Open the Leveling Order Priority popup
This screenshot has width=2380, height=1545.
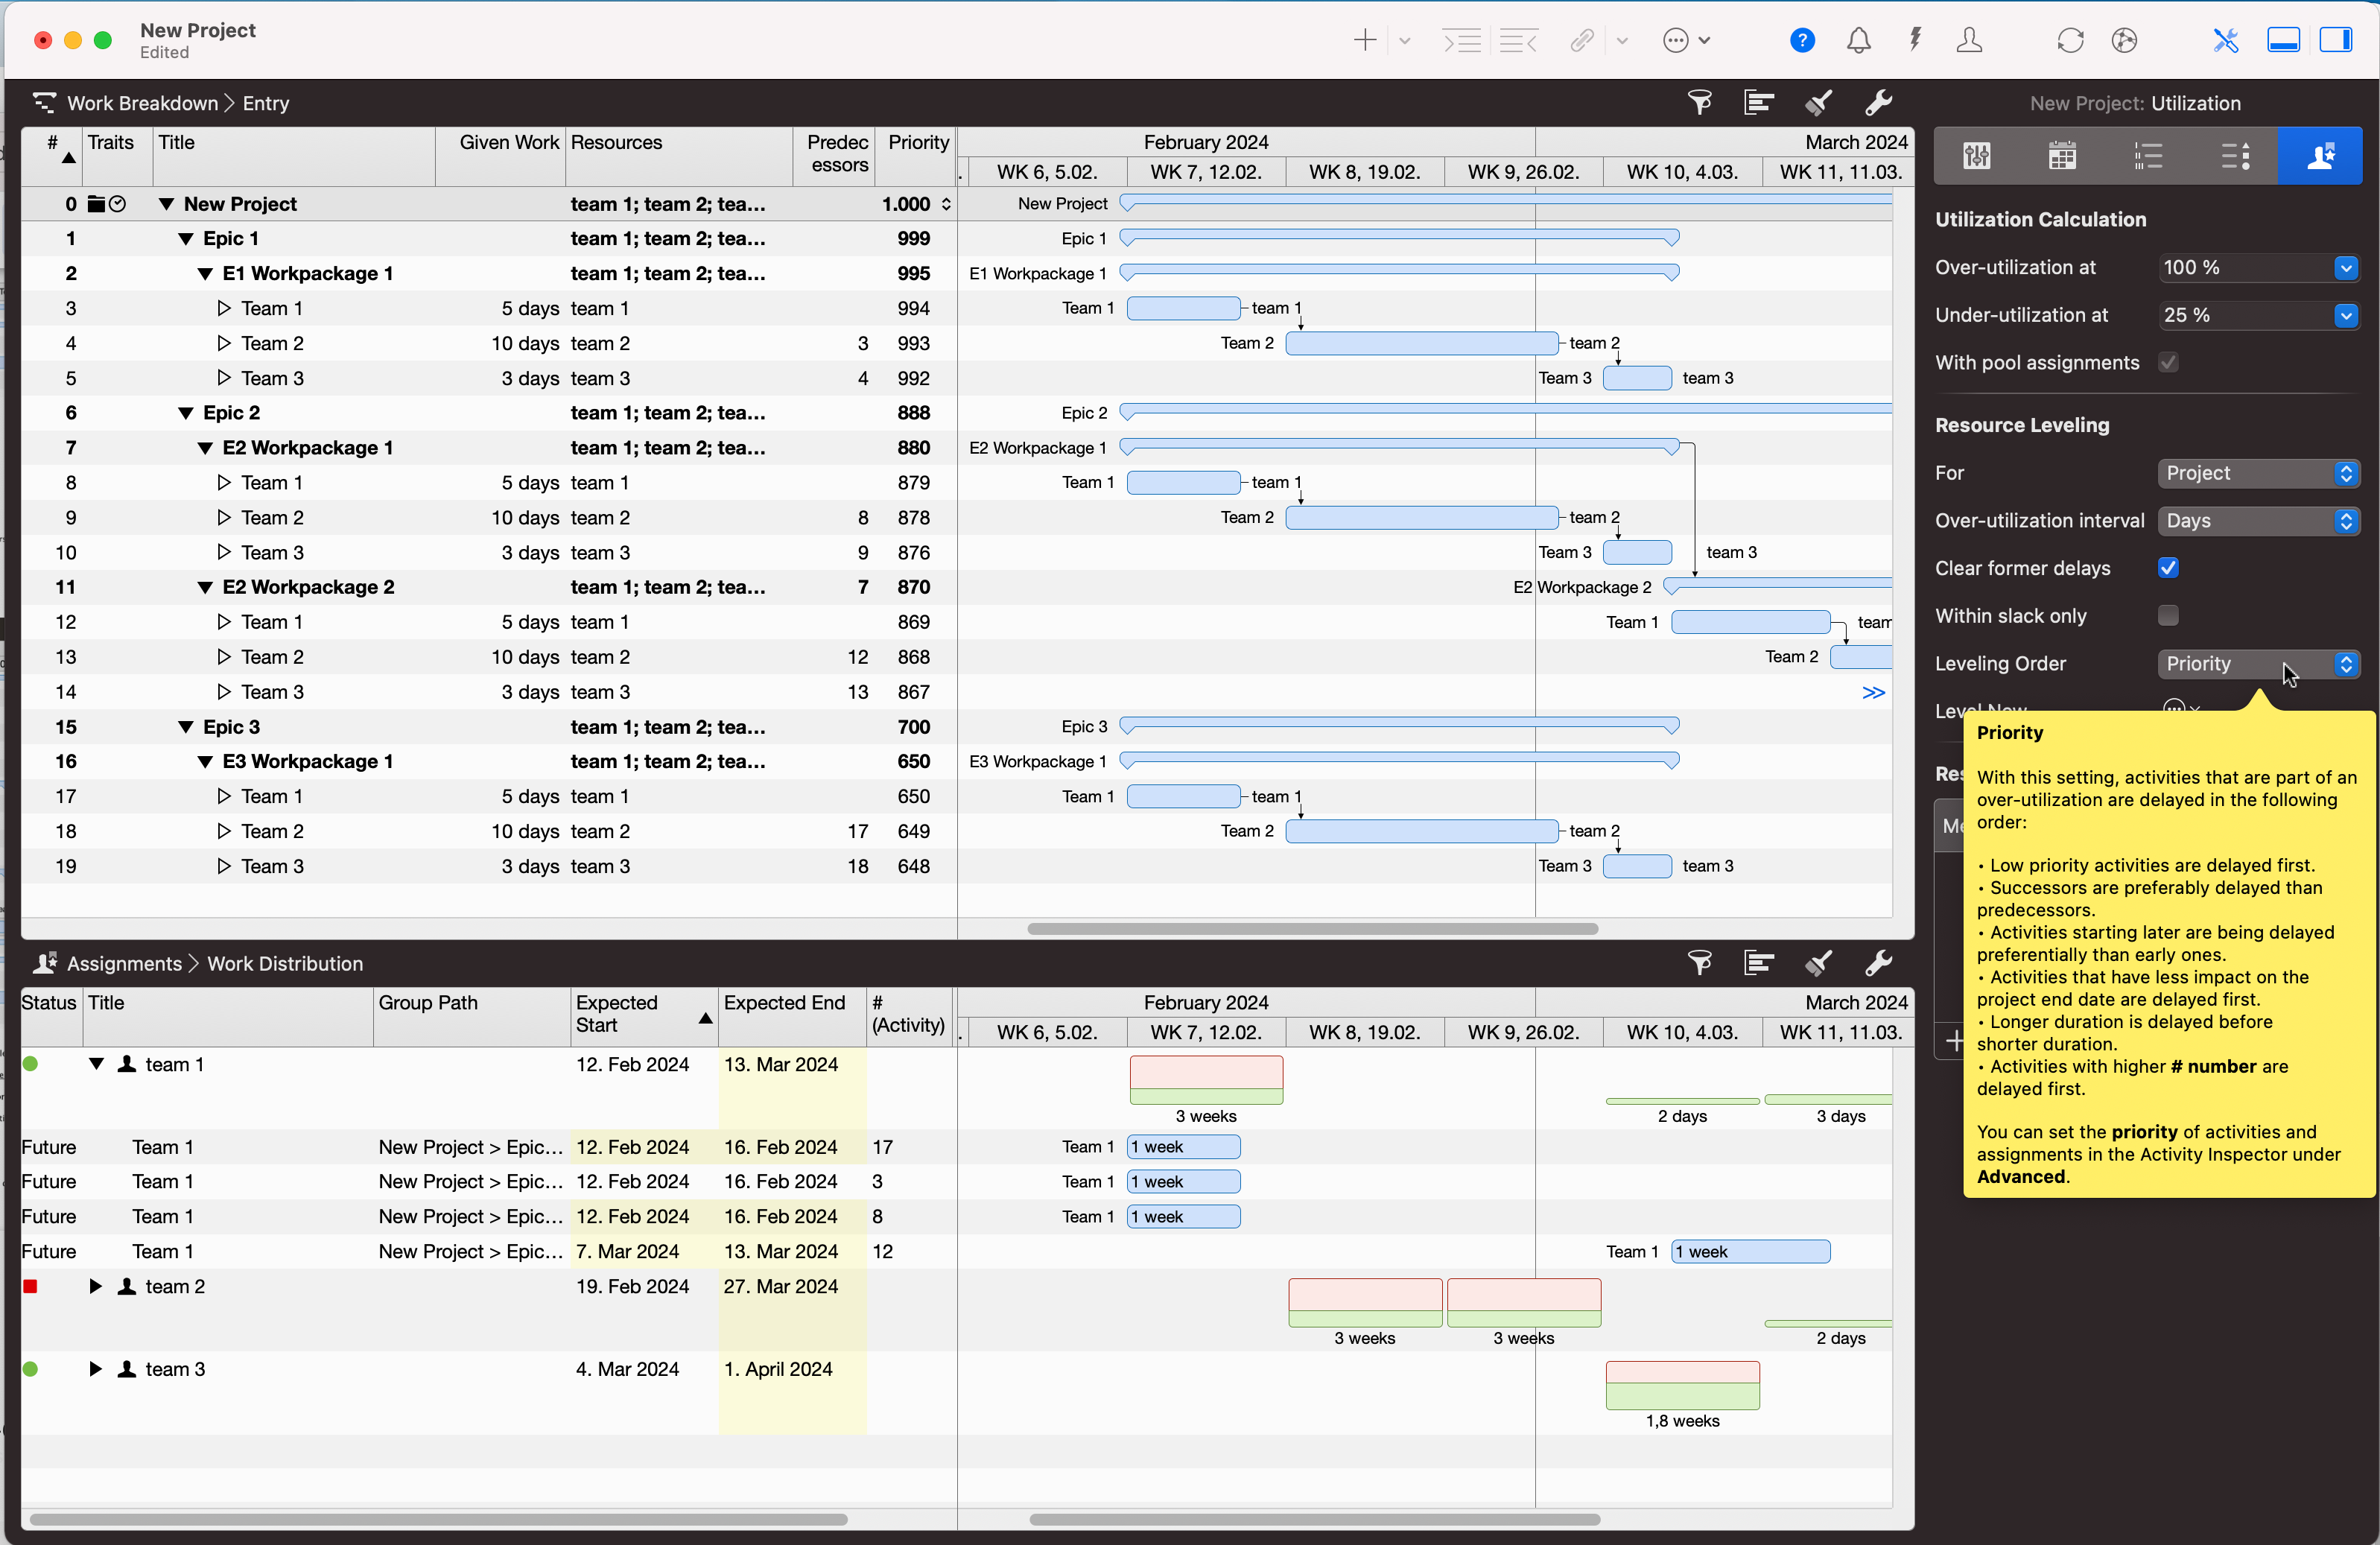click(2258, 664)
